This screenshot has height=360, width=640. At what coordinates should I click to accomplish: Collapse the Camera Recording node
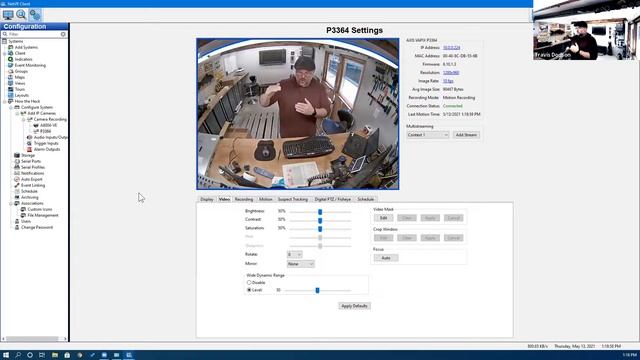coord(24,119)
